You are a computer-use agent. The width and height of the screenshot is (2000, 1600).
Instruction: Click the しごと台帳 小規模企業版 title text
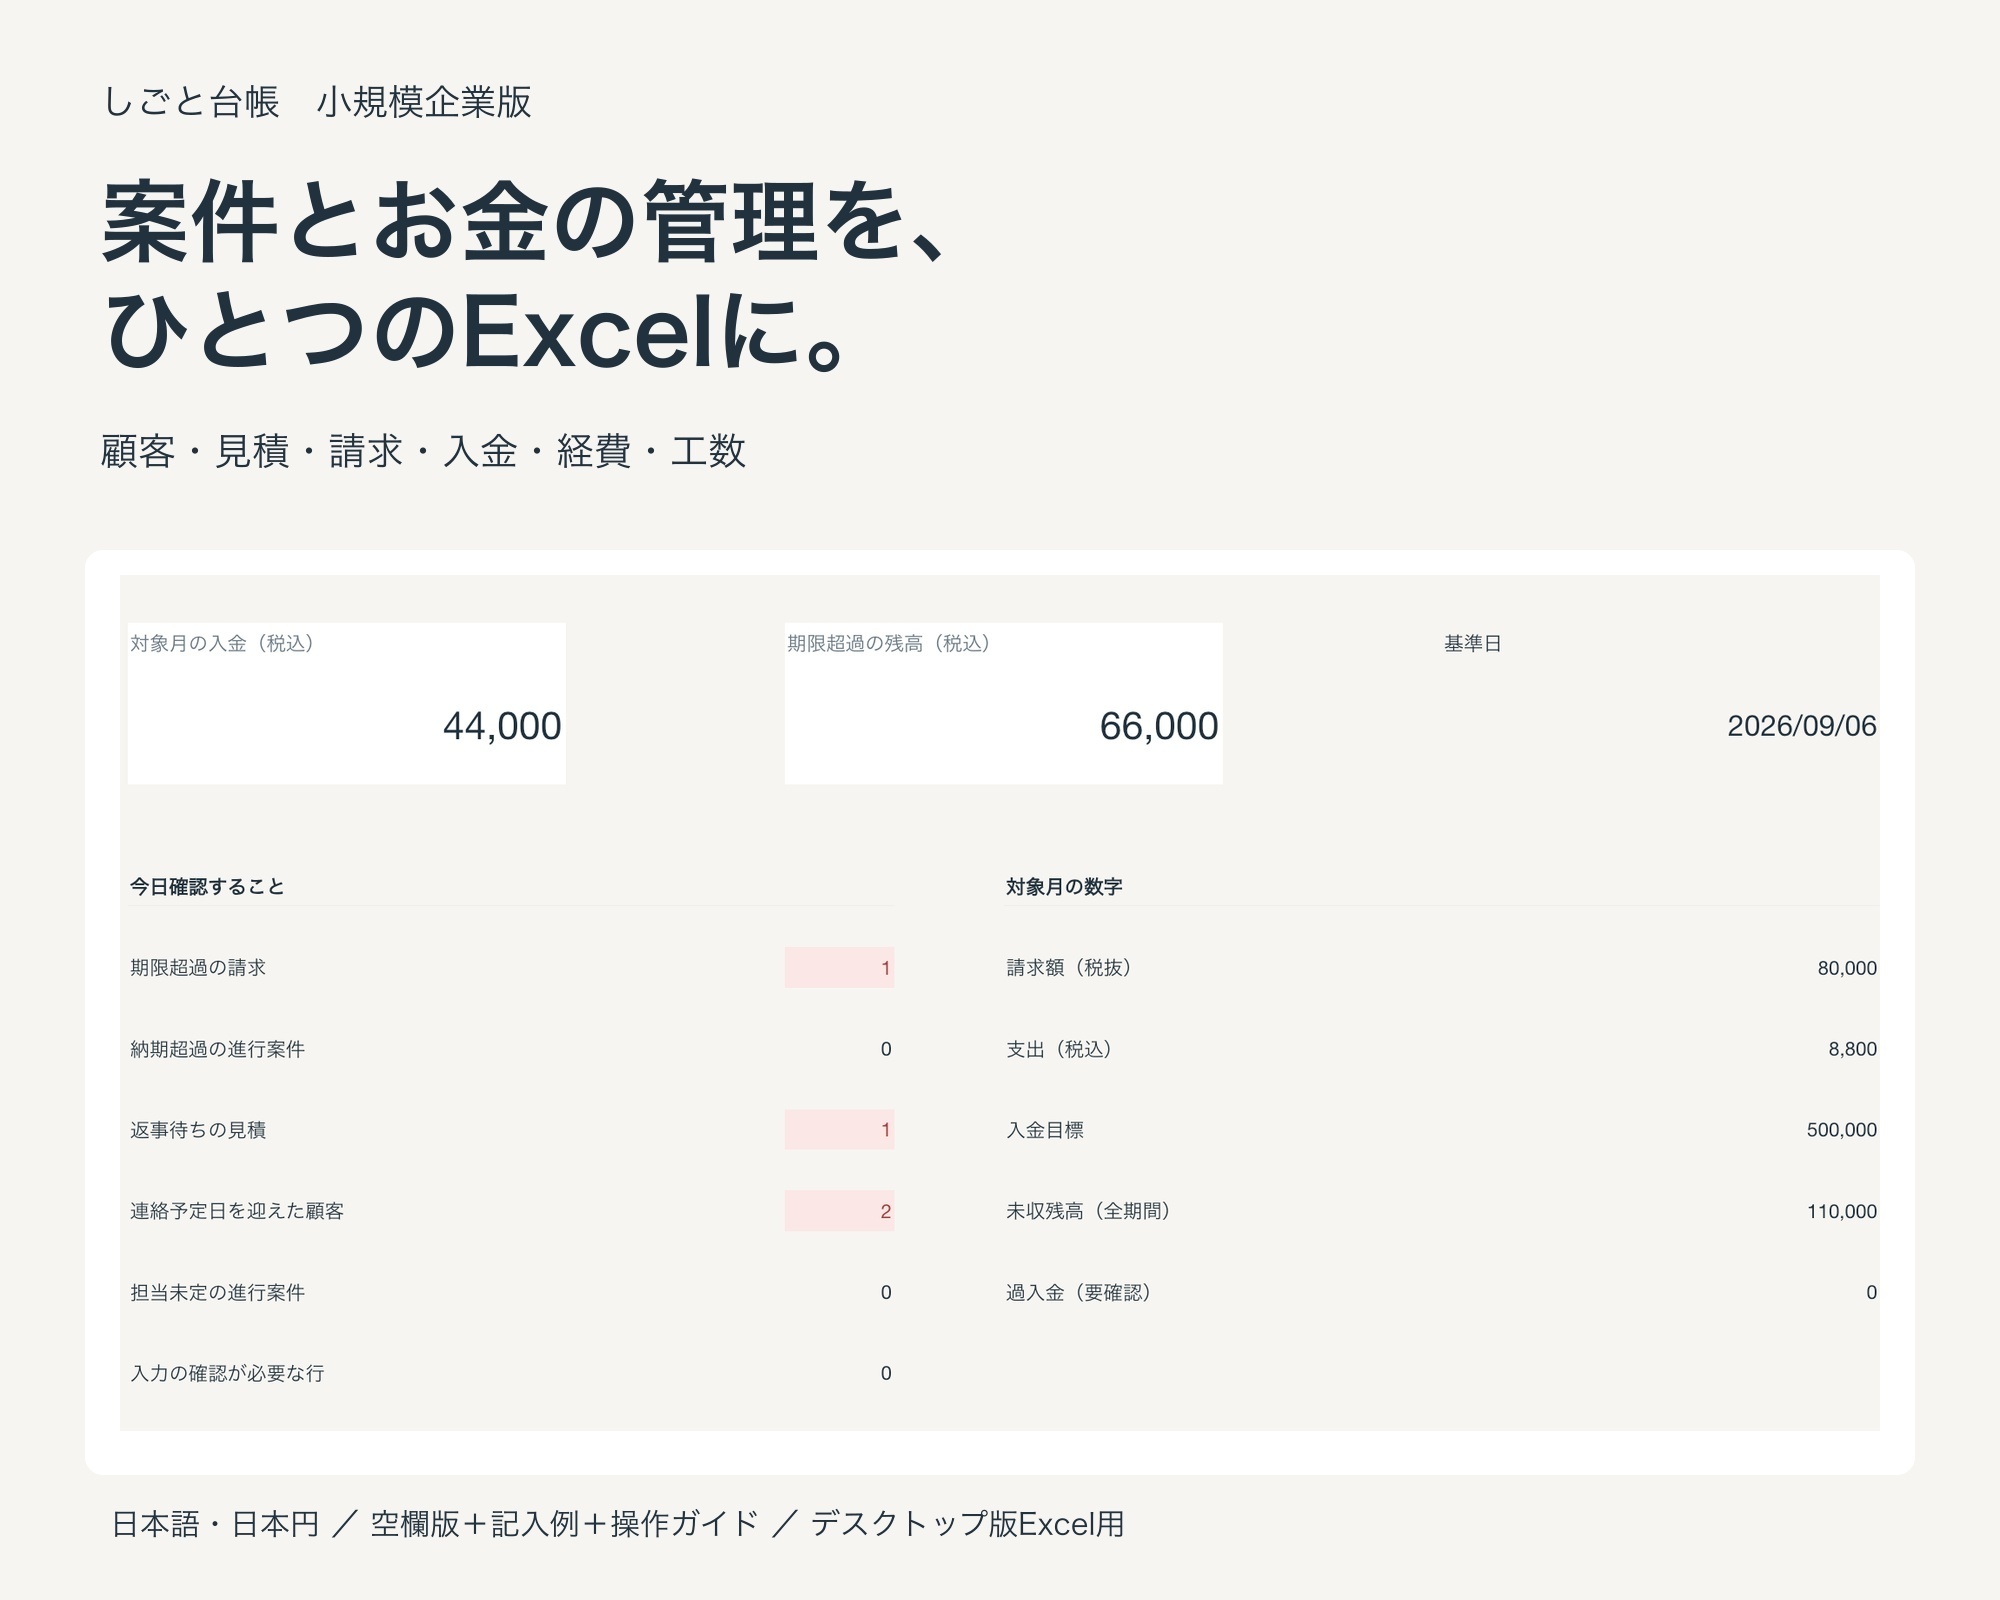click(317, 102)
